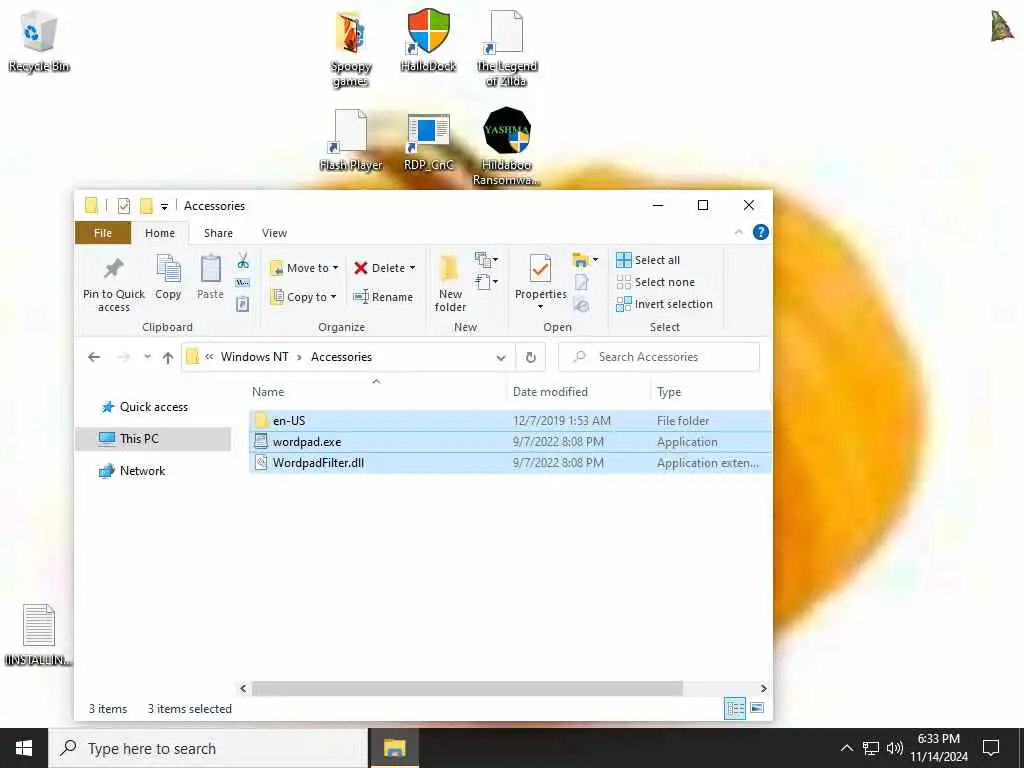
Task: Switch to the Share ribbon tab
Action: click(218, 233)
